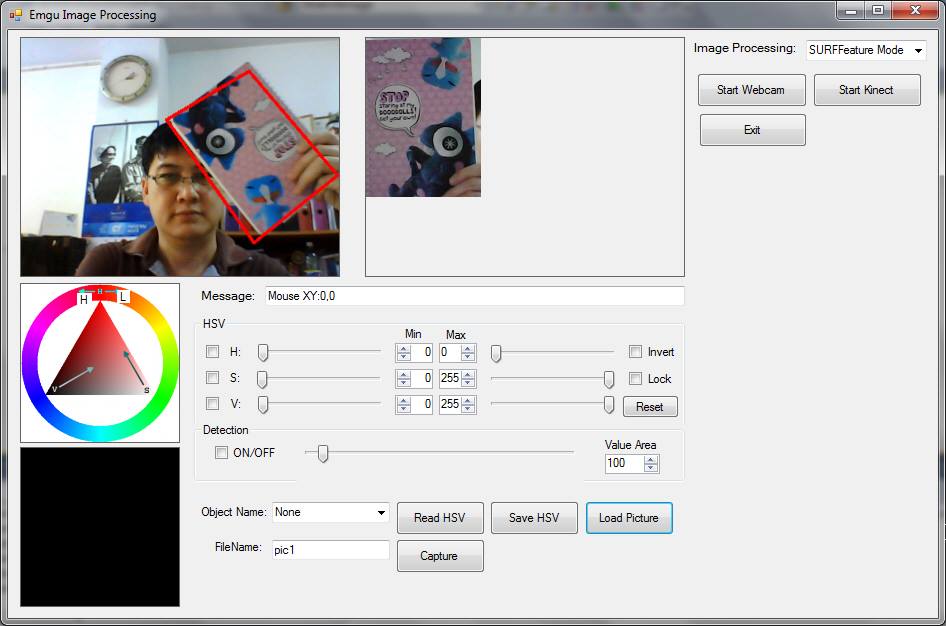Click the Start Webcam button
The width and height of the screenshot is (946, 626).
[x=752, y=90]
